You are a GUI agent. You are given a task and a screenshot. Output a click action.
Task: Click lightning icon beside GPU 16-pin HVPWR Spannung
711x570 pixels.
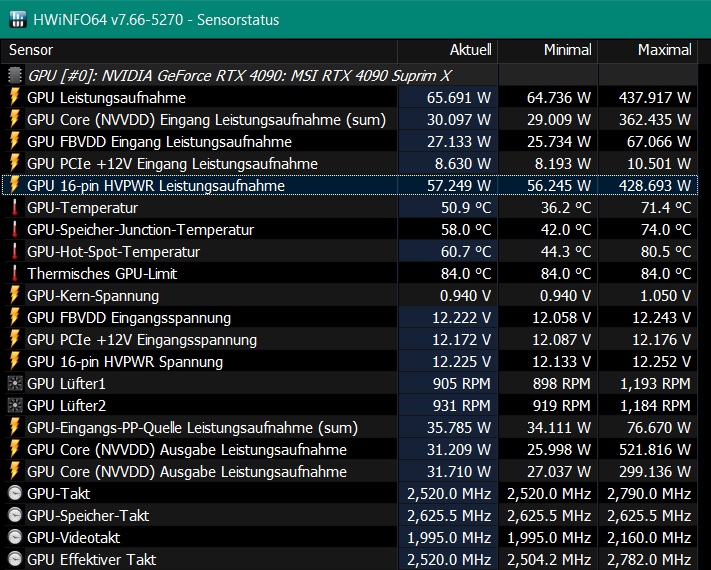coord(15,361)
